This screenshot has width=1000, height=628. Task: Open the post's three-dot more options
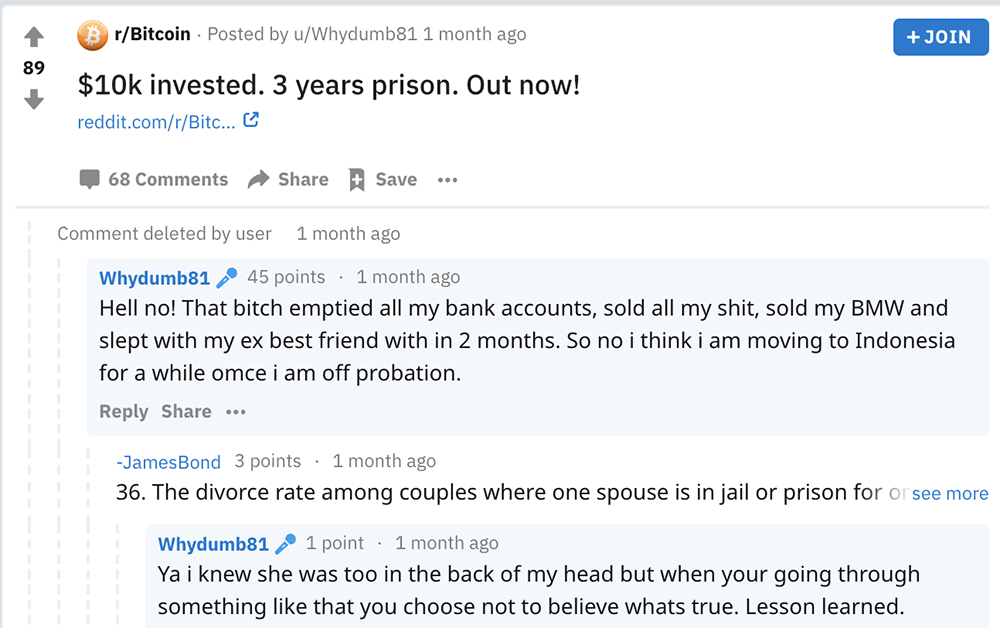[x=447, y=180]
